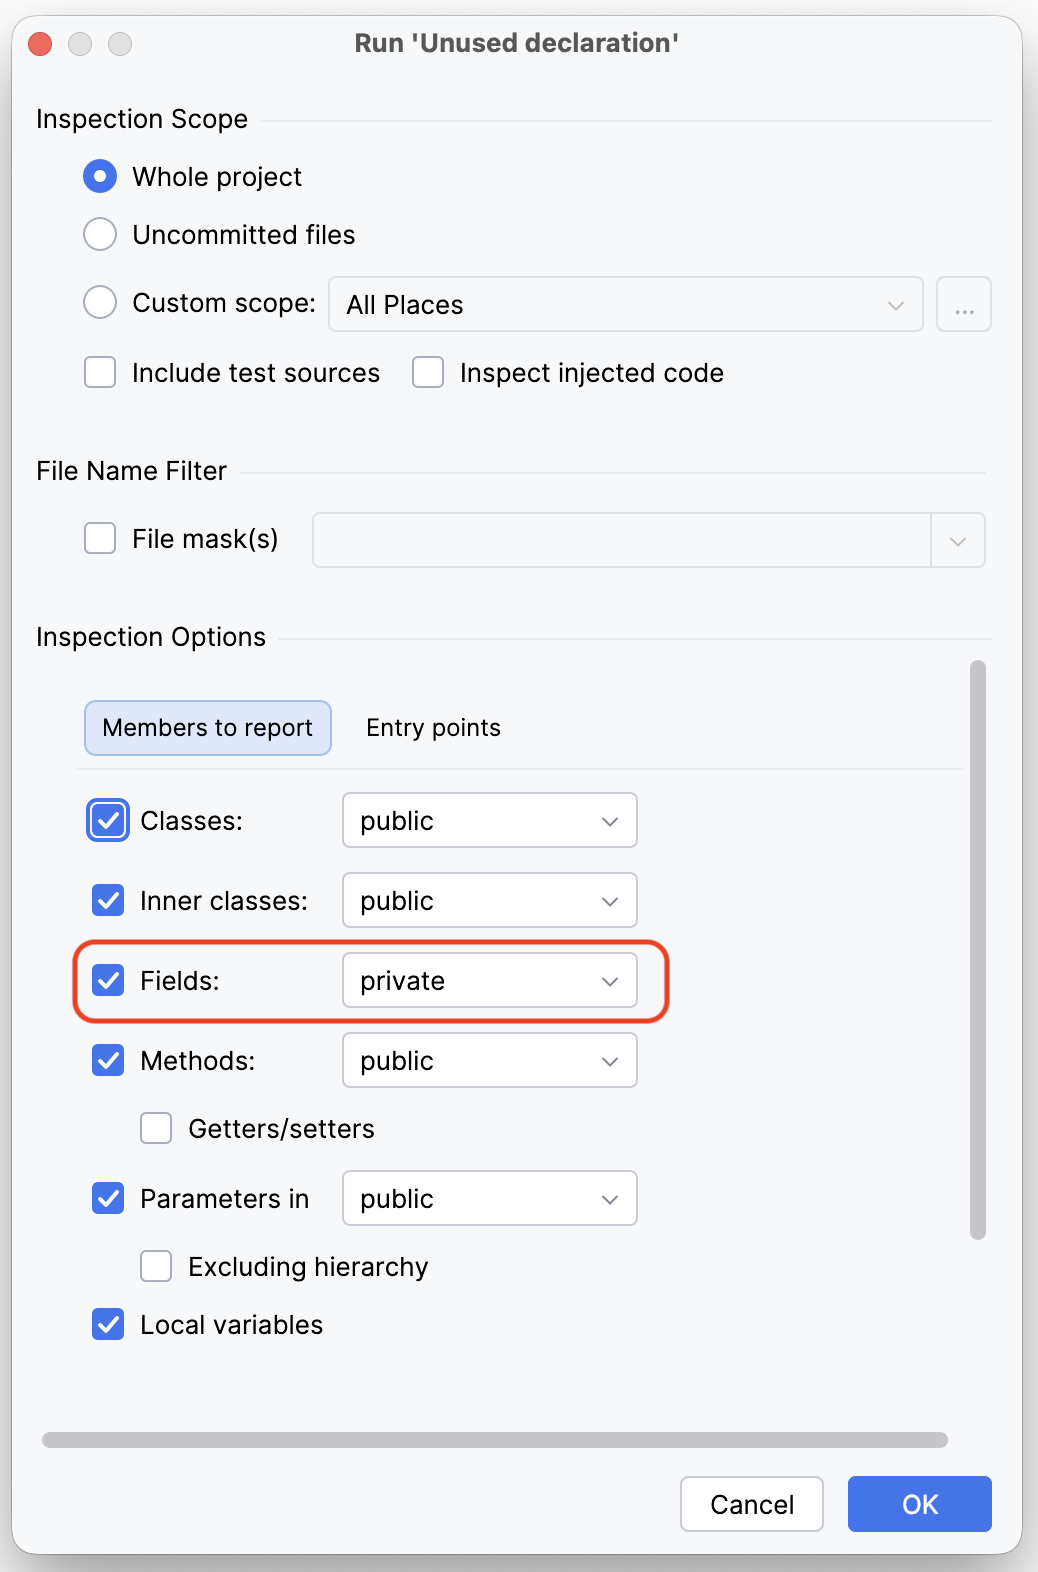This screenshot has height=1572, width=1038.
Task: Disable the Local variables checkbox
Action: (108, 1325)
